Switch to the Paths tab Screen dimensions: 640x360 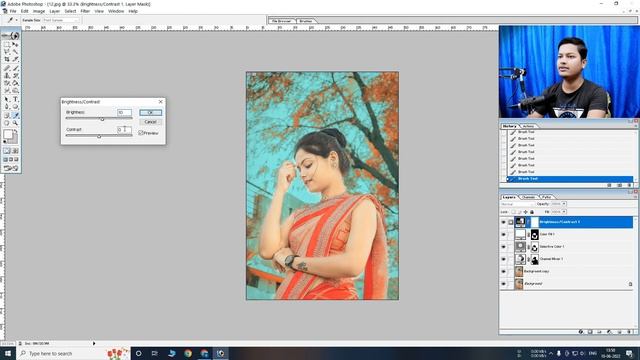(x=547, y=197)
